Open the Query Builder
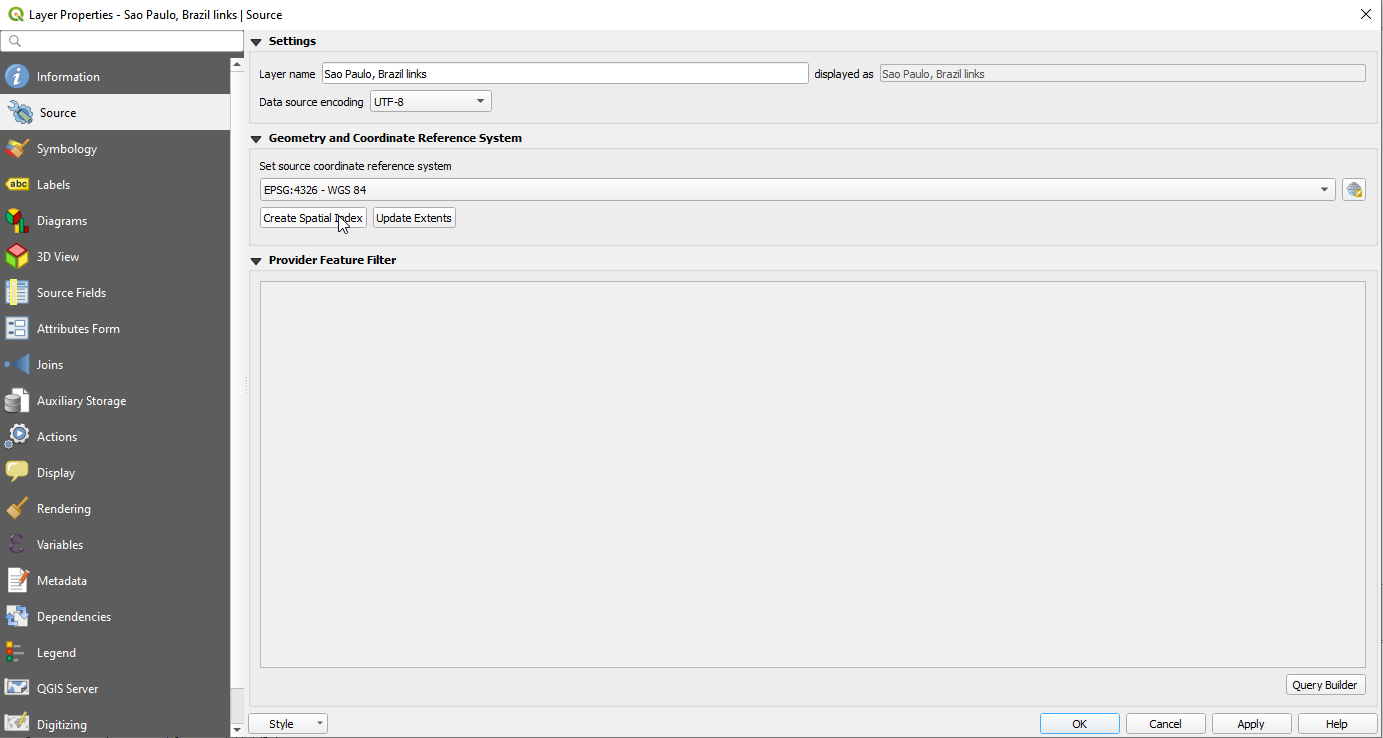The width and height of the screenshot is (1383, 738). coord(1325,685)
